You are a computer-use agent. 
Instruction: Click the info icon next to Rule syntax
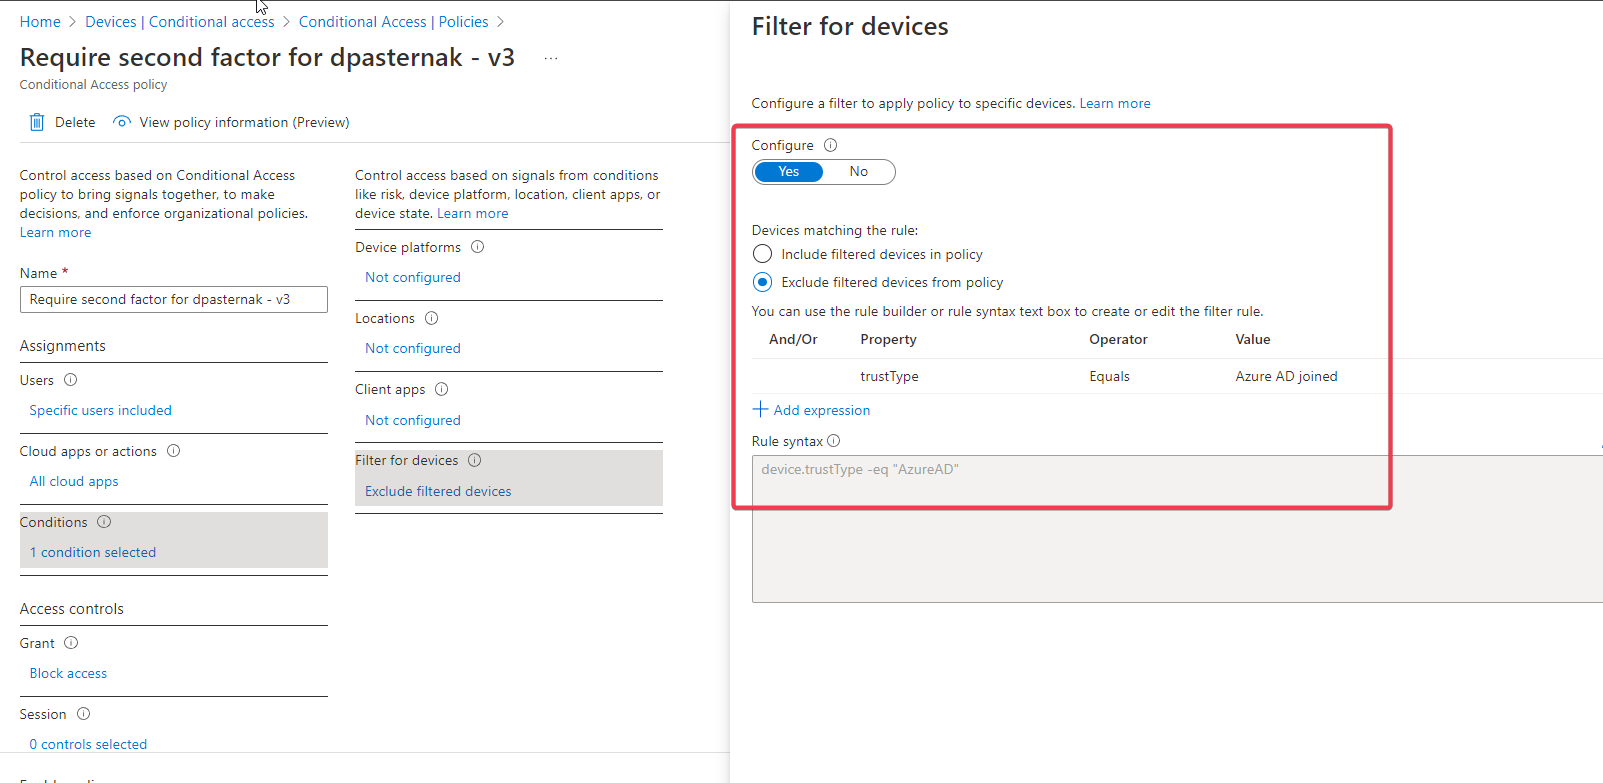point(834,441)
